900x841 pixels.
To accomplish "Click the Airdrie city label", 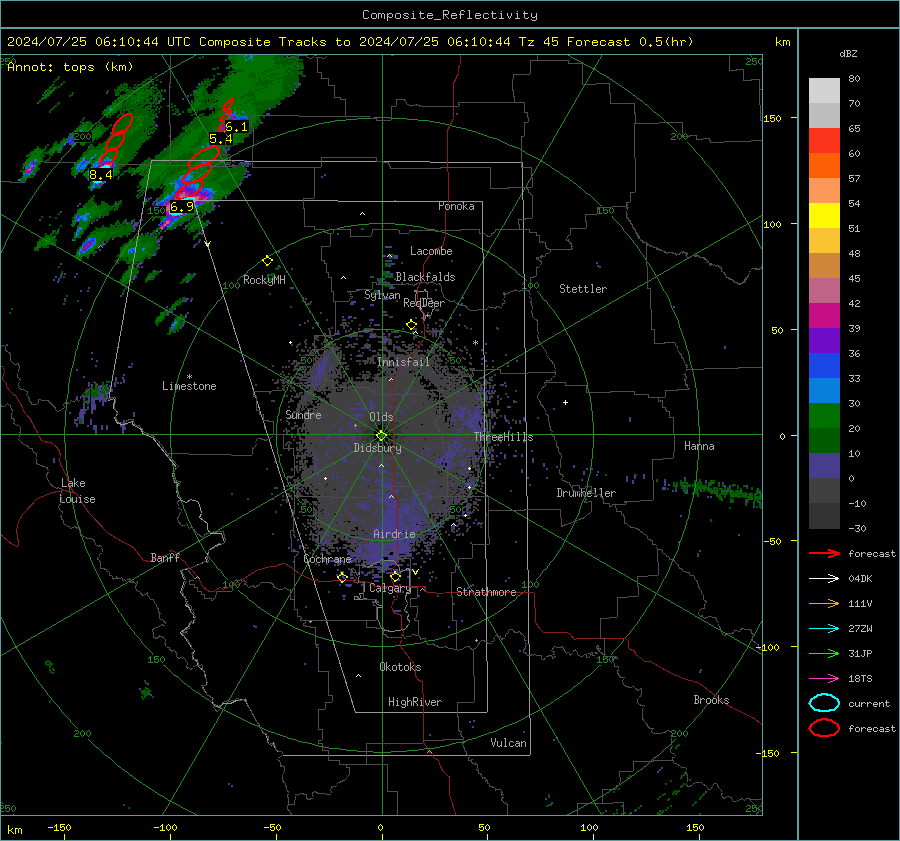I will (394, 534).
